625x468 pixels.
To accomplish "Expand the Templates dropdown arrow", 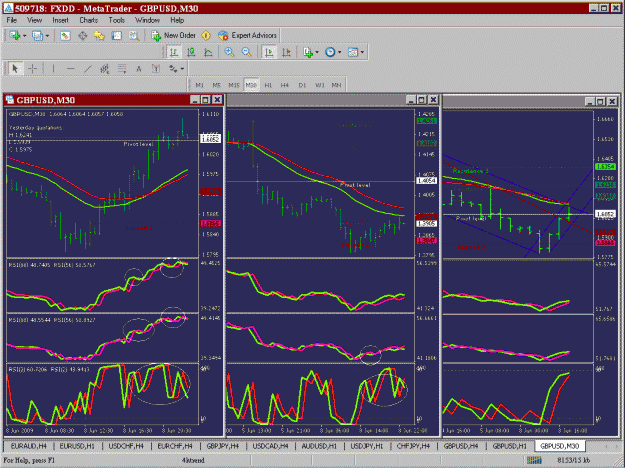I will point(362,52).
